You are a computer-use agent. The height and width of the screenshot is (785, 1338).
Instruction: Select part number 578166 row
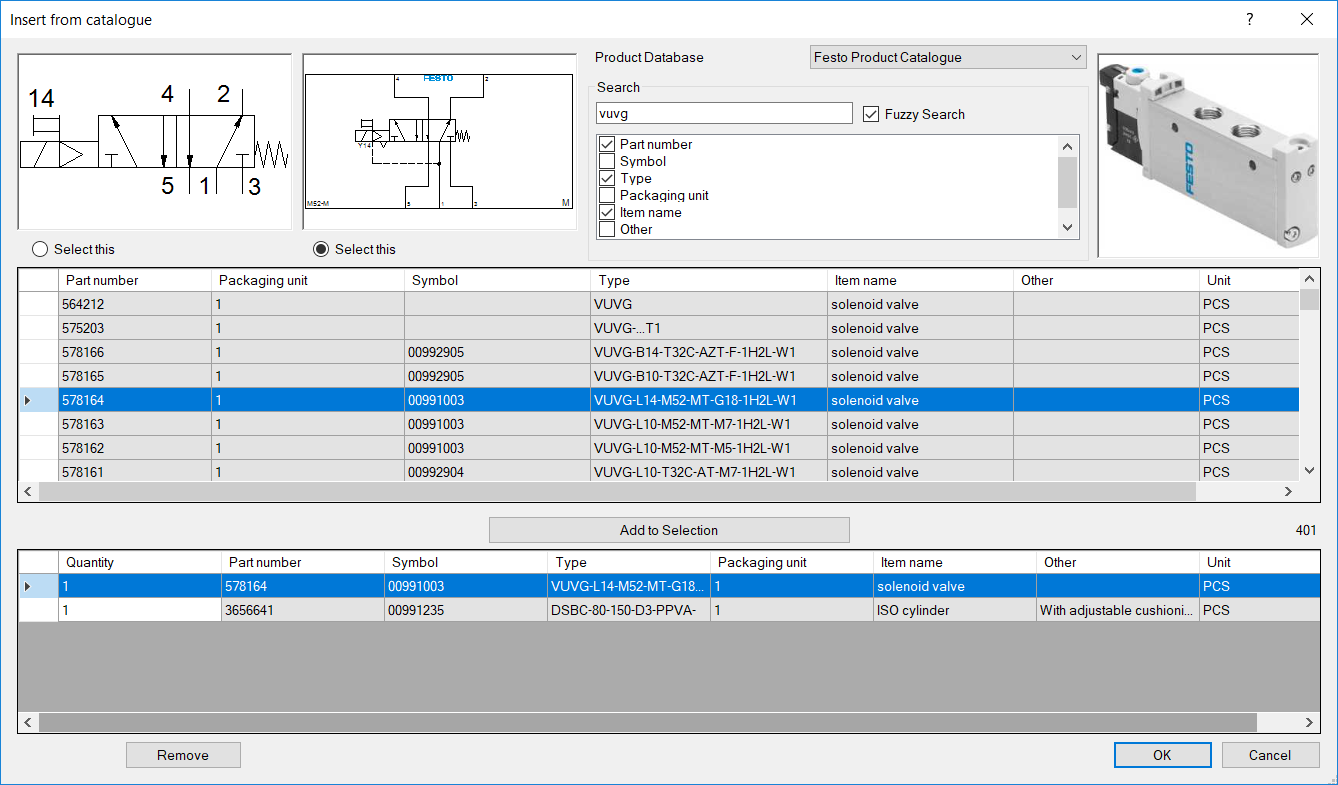pyautogui.click(x=659, y=352)
